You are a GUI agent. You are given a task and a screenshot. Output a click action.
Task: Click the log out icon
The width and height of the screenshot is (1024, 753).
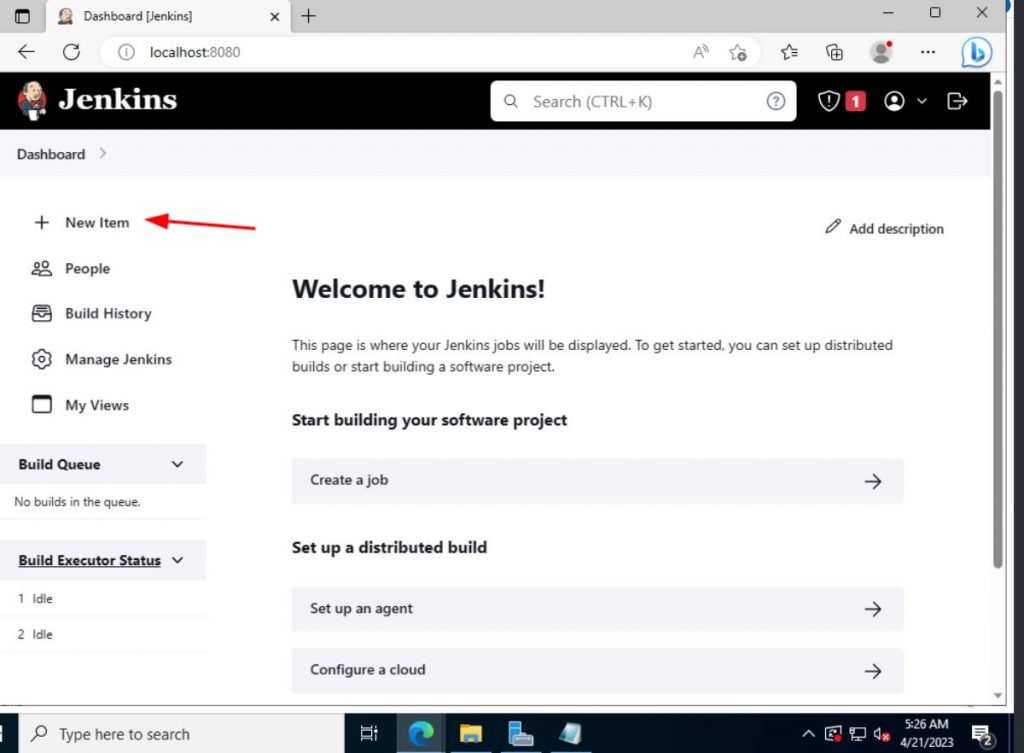(957, 100)
